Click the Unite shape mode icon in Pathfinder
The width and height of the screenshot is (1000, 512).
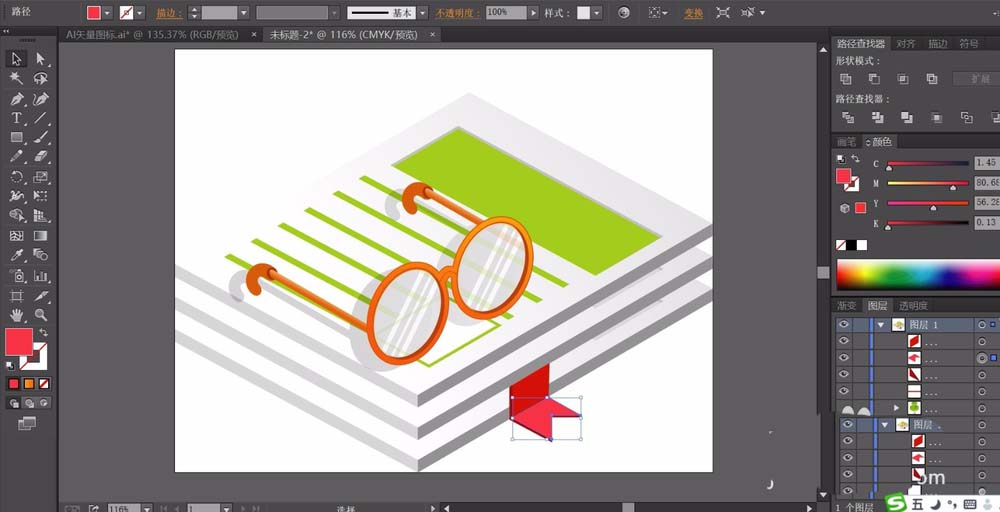(846, 79)
